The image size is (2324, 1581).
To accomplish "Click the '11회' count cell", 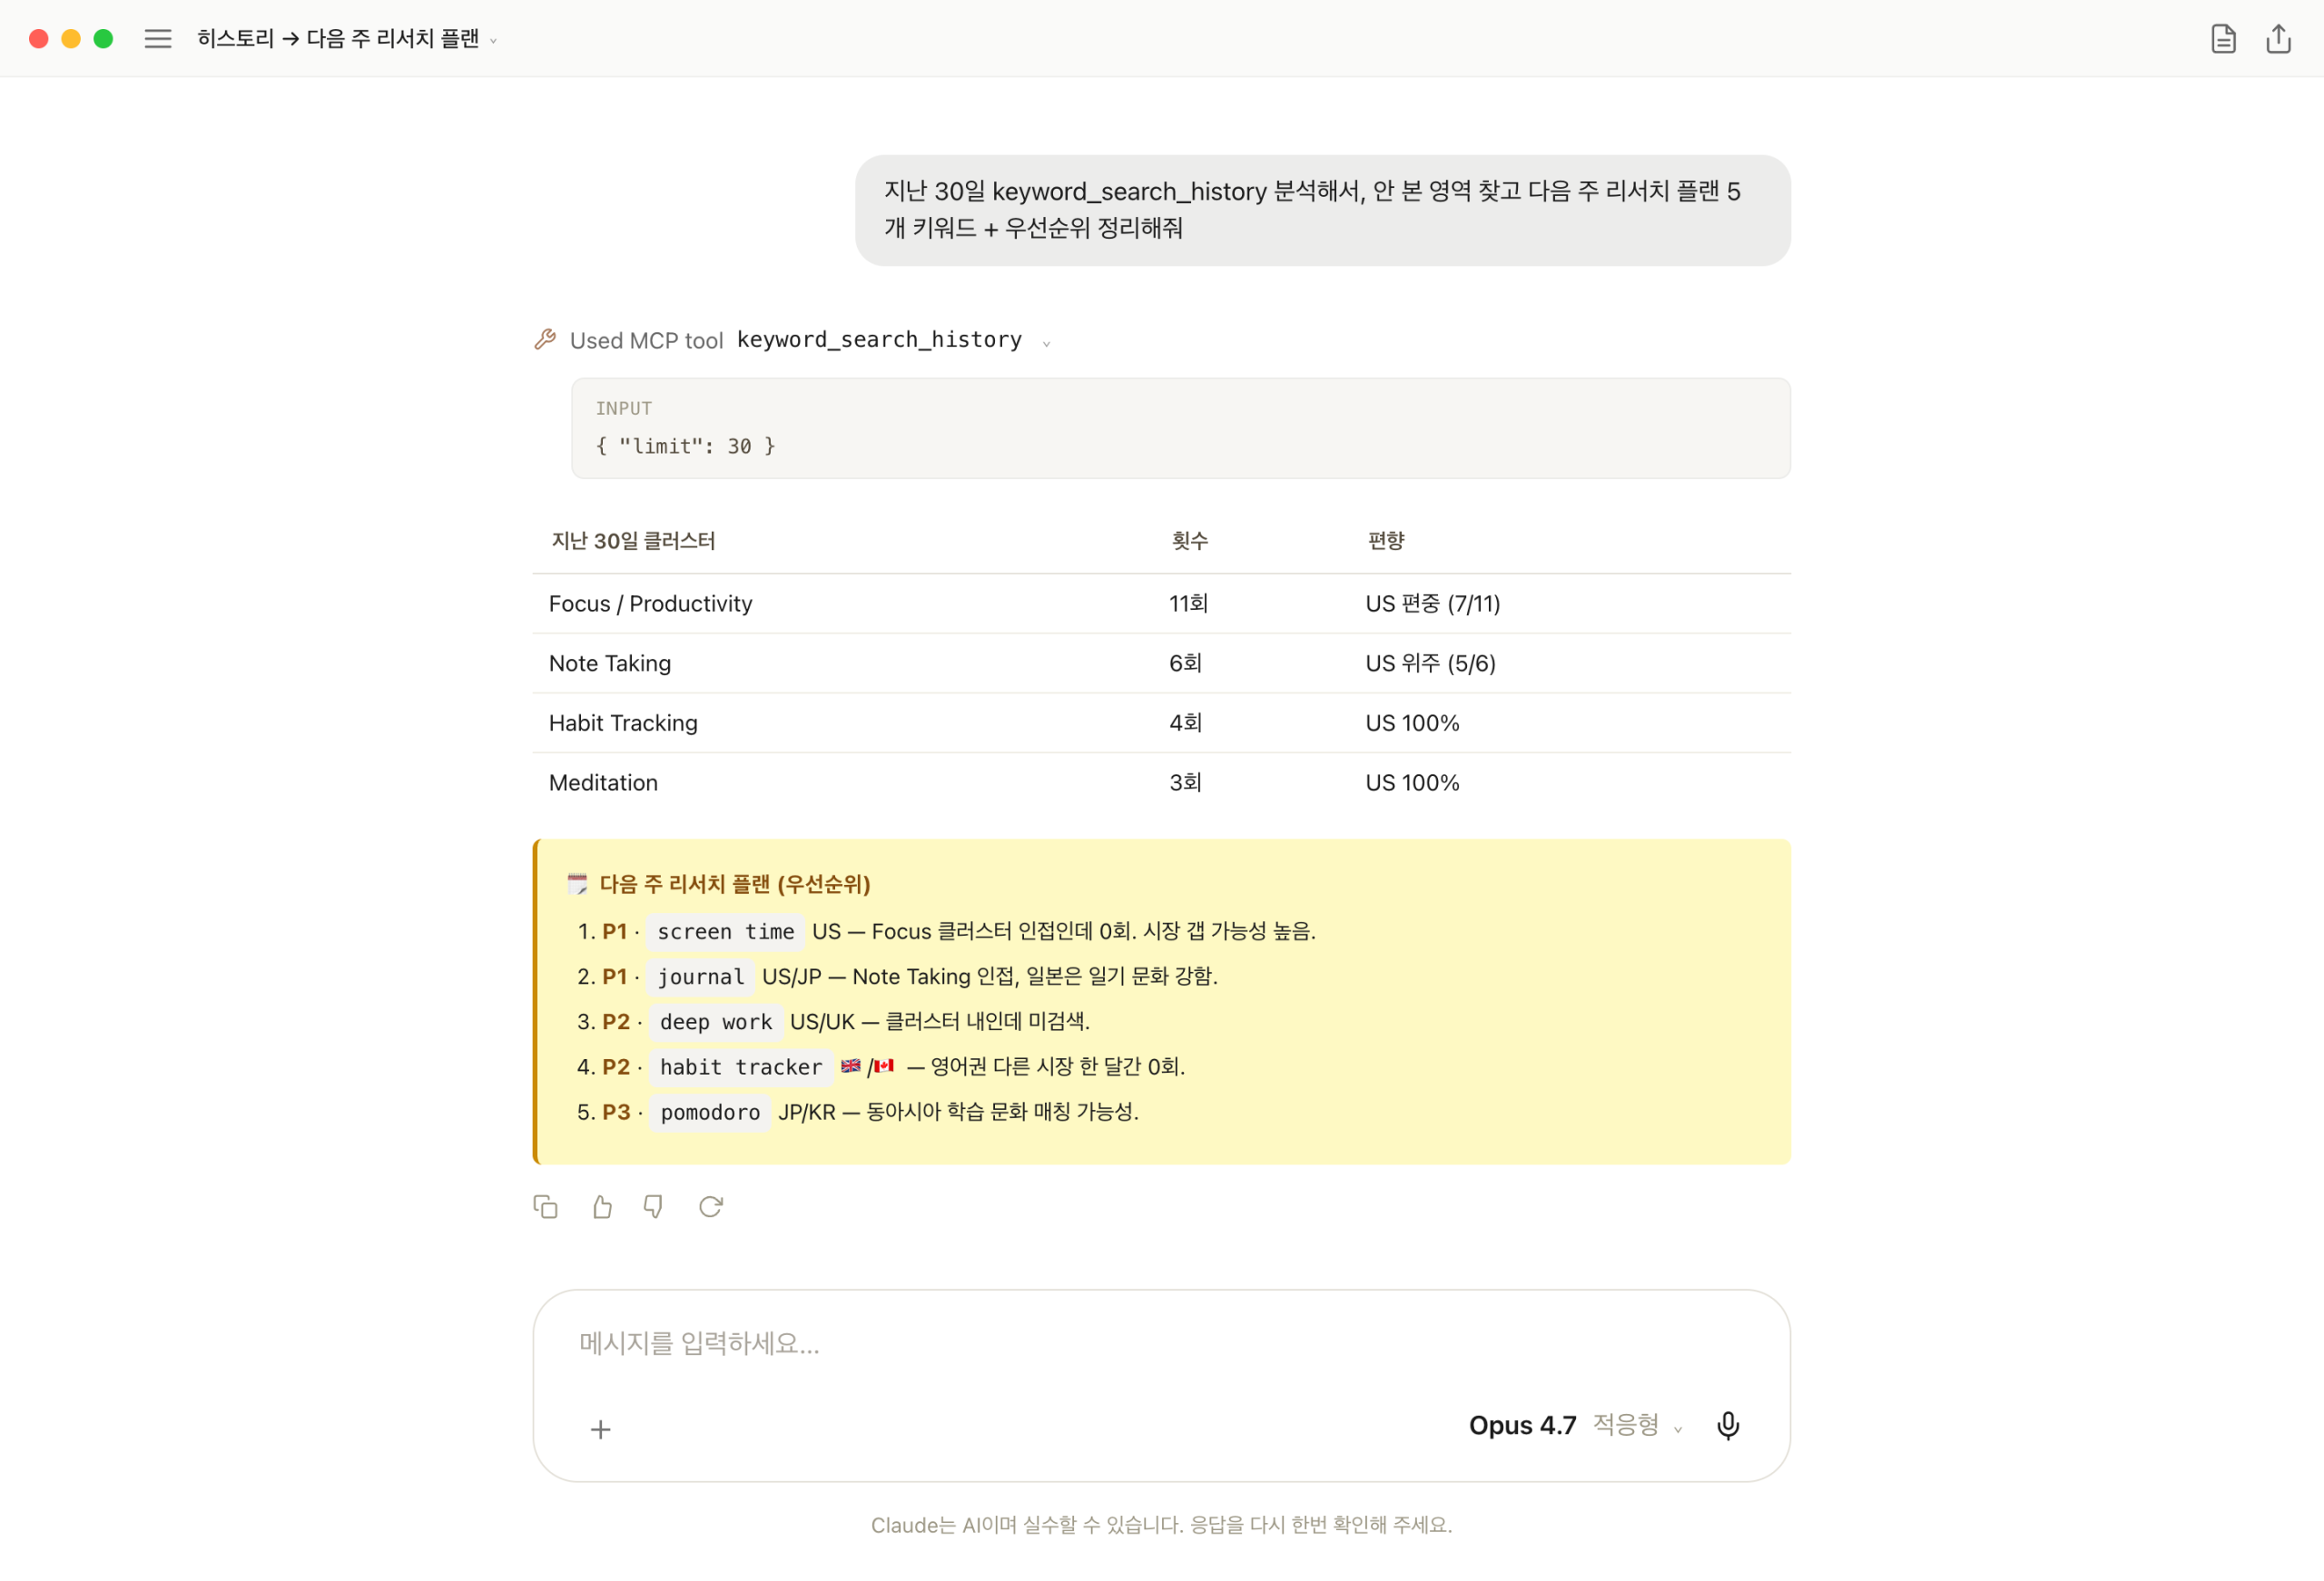I will click(x=1188, y=604).
